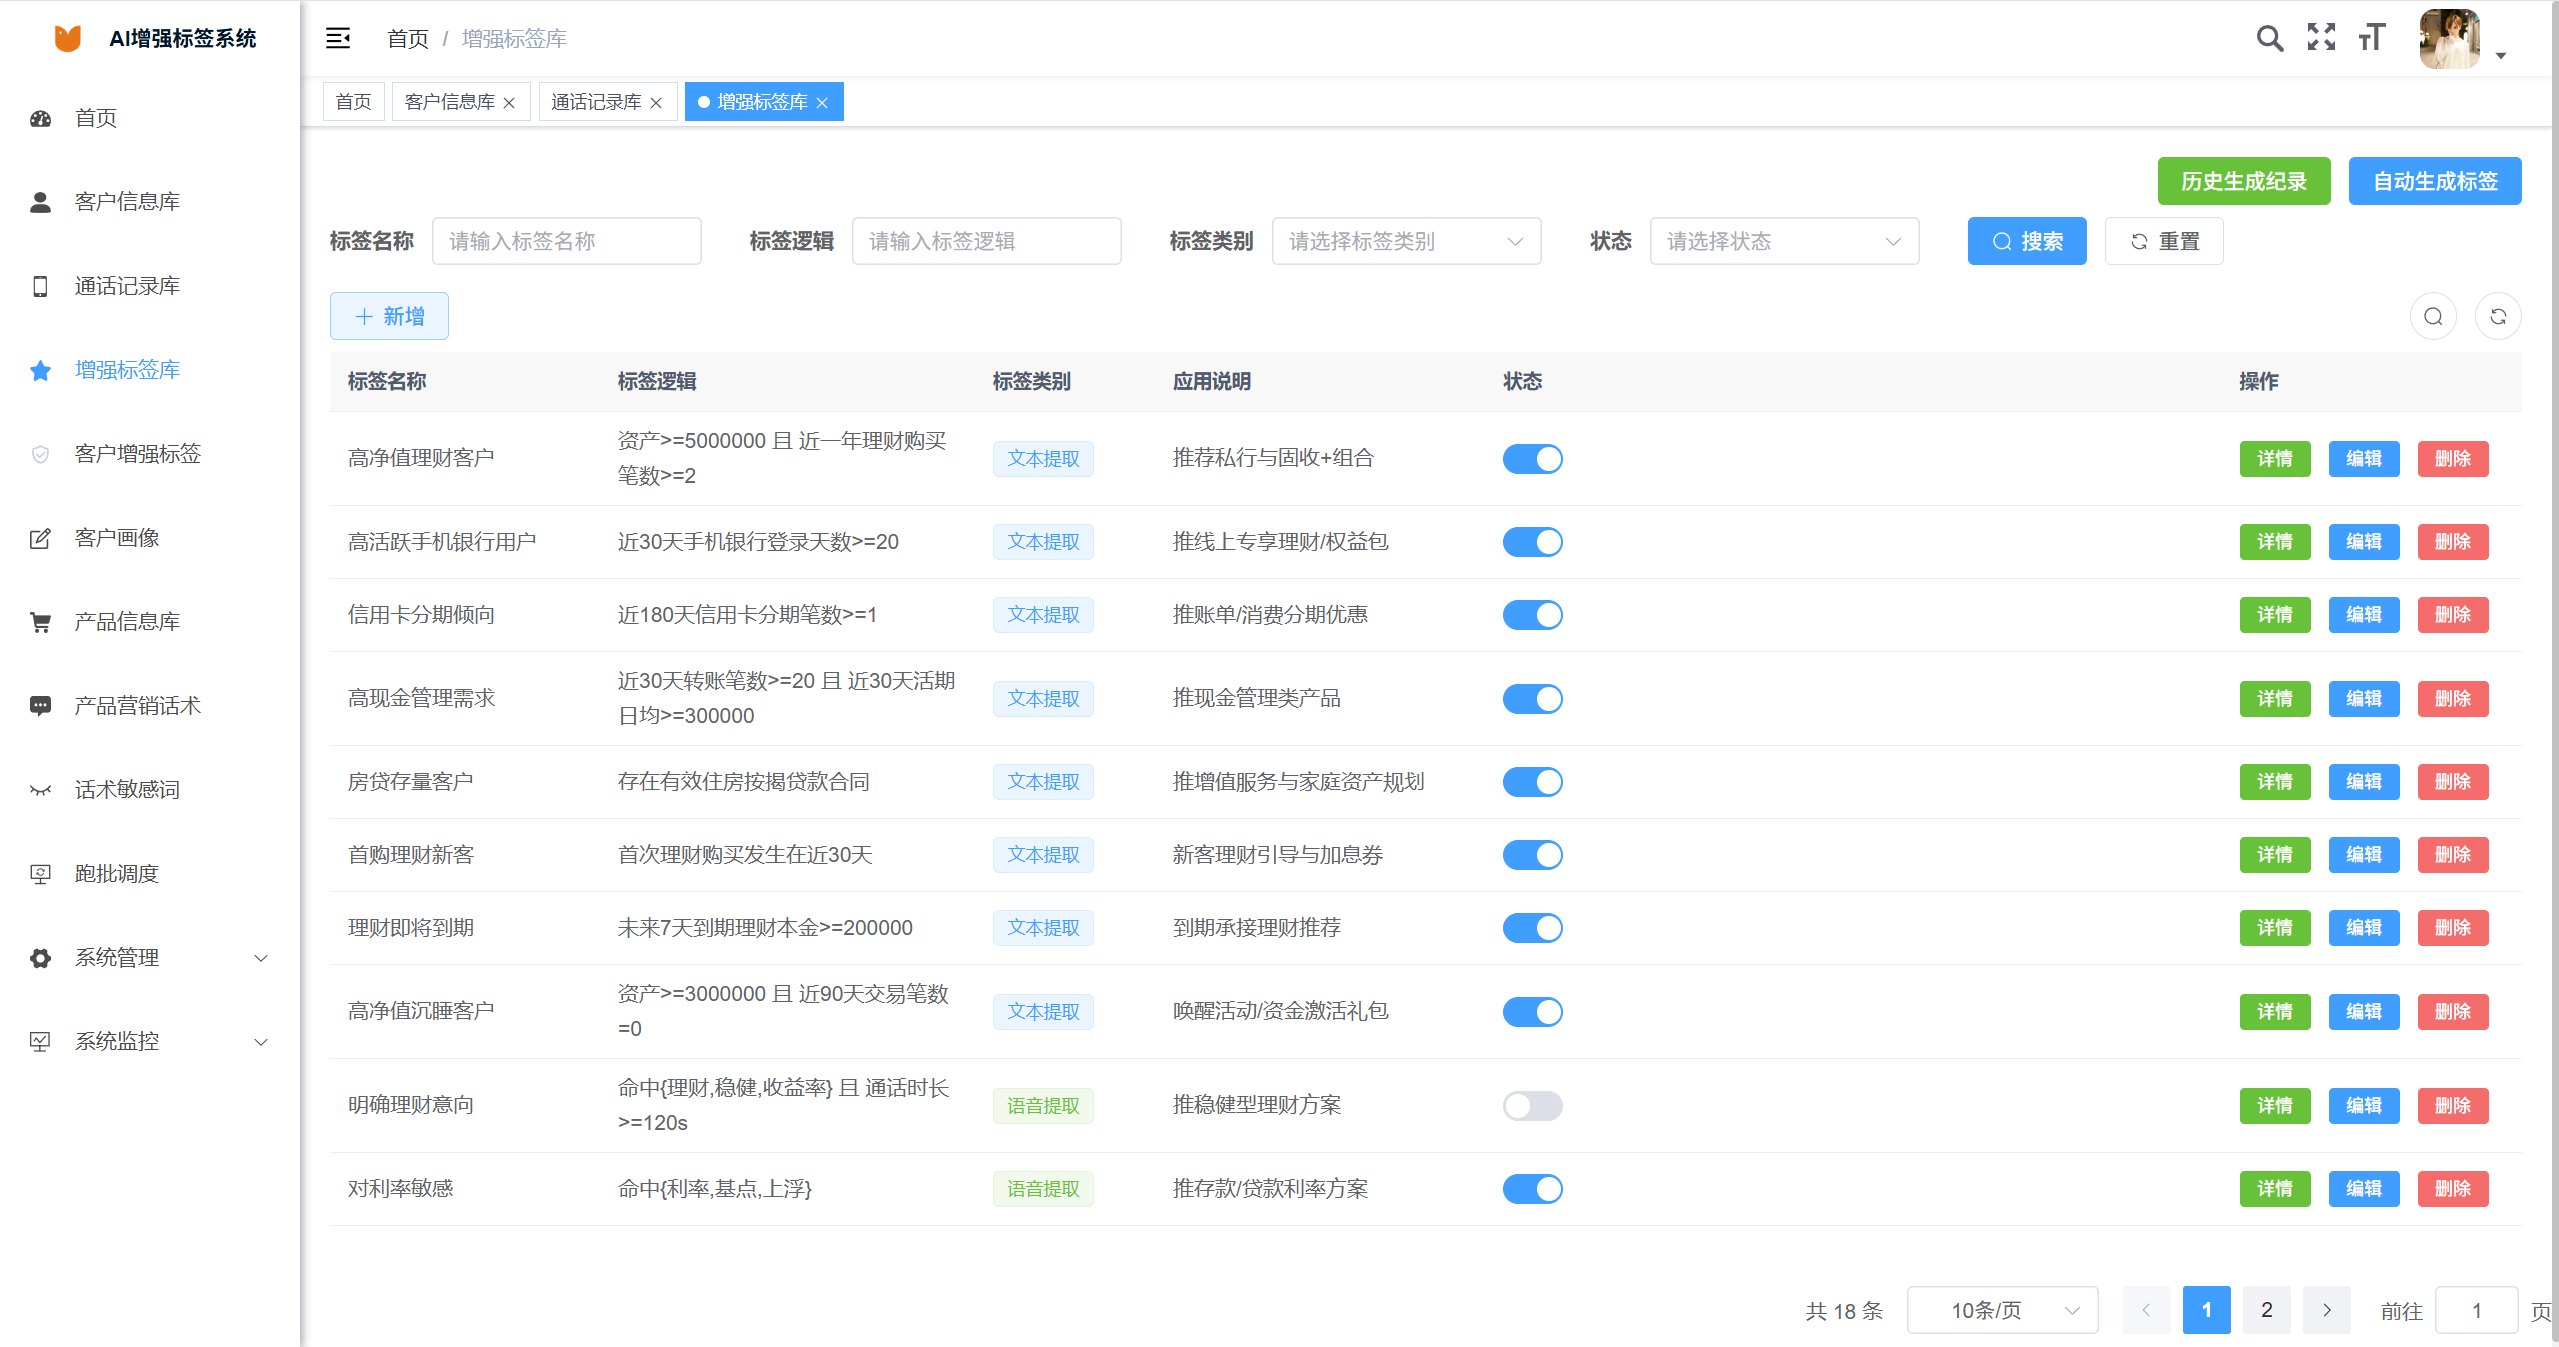Viewport: 2559px width, 1347px height.
Task: Turn off the 对利率敏感 status toggle
Action: (1532, 1189)
